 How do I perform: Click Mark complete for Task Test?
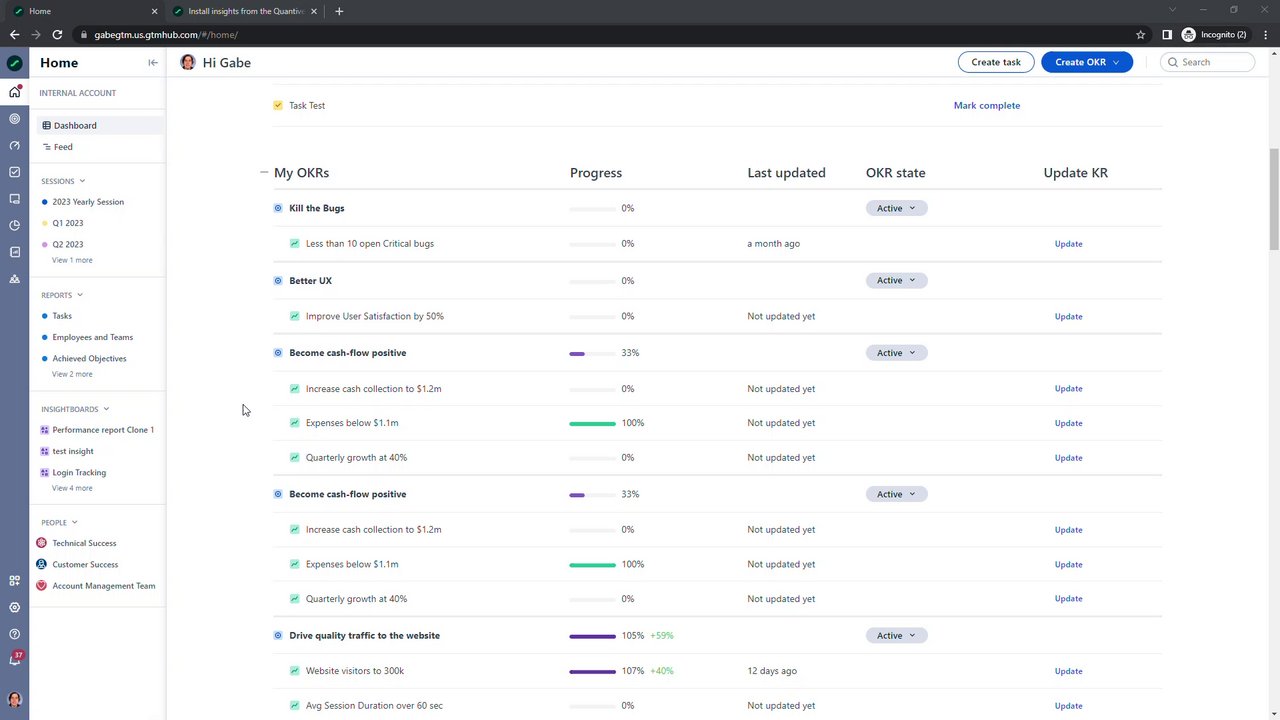(986, 105)
